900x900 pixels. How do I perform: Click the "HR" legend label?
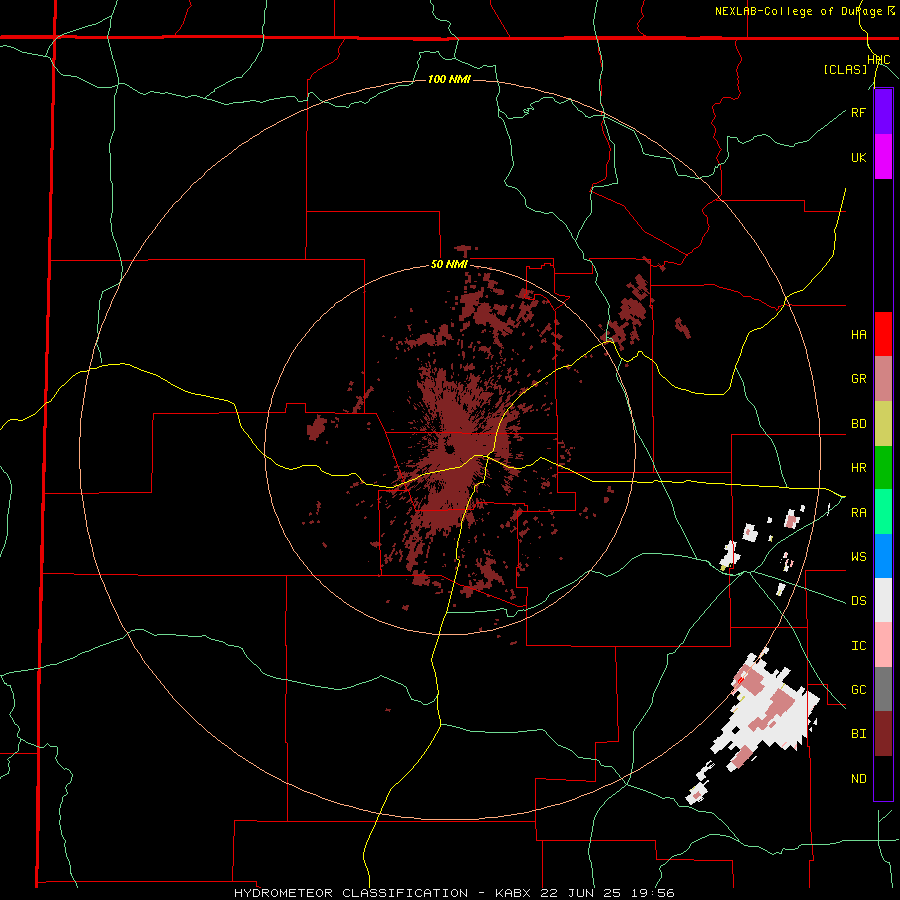click(858, 468)
